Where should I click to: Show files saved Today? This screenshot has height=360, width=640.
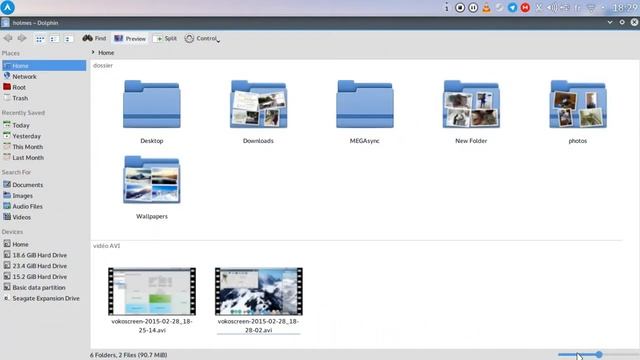(x=44, y=125)
